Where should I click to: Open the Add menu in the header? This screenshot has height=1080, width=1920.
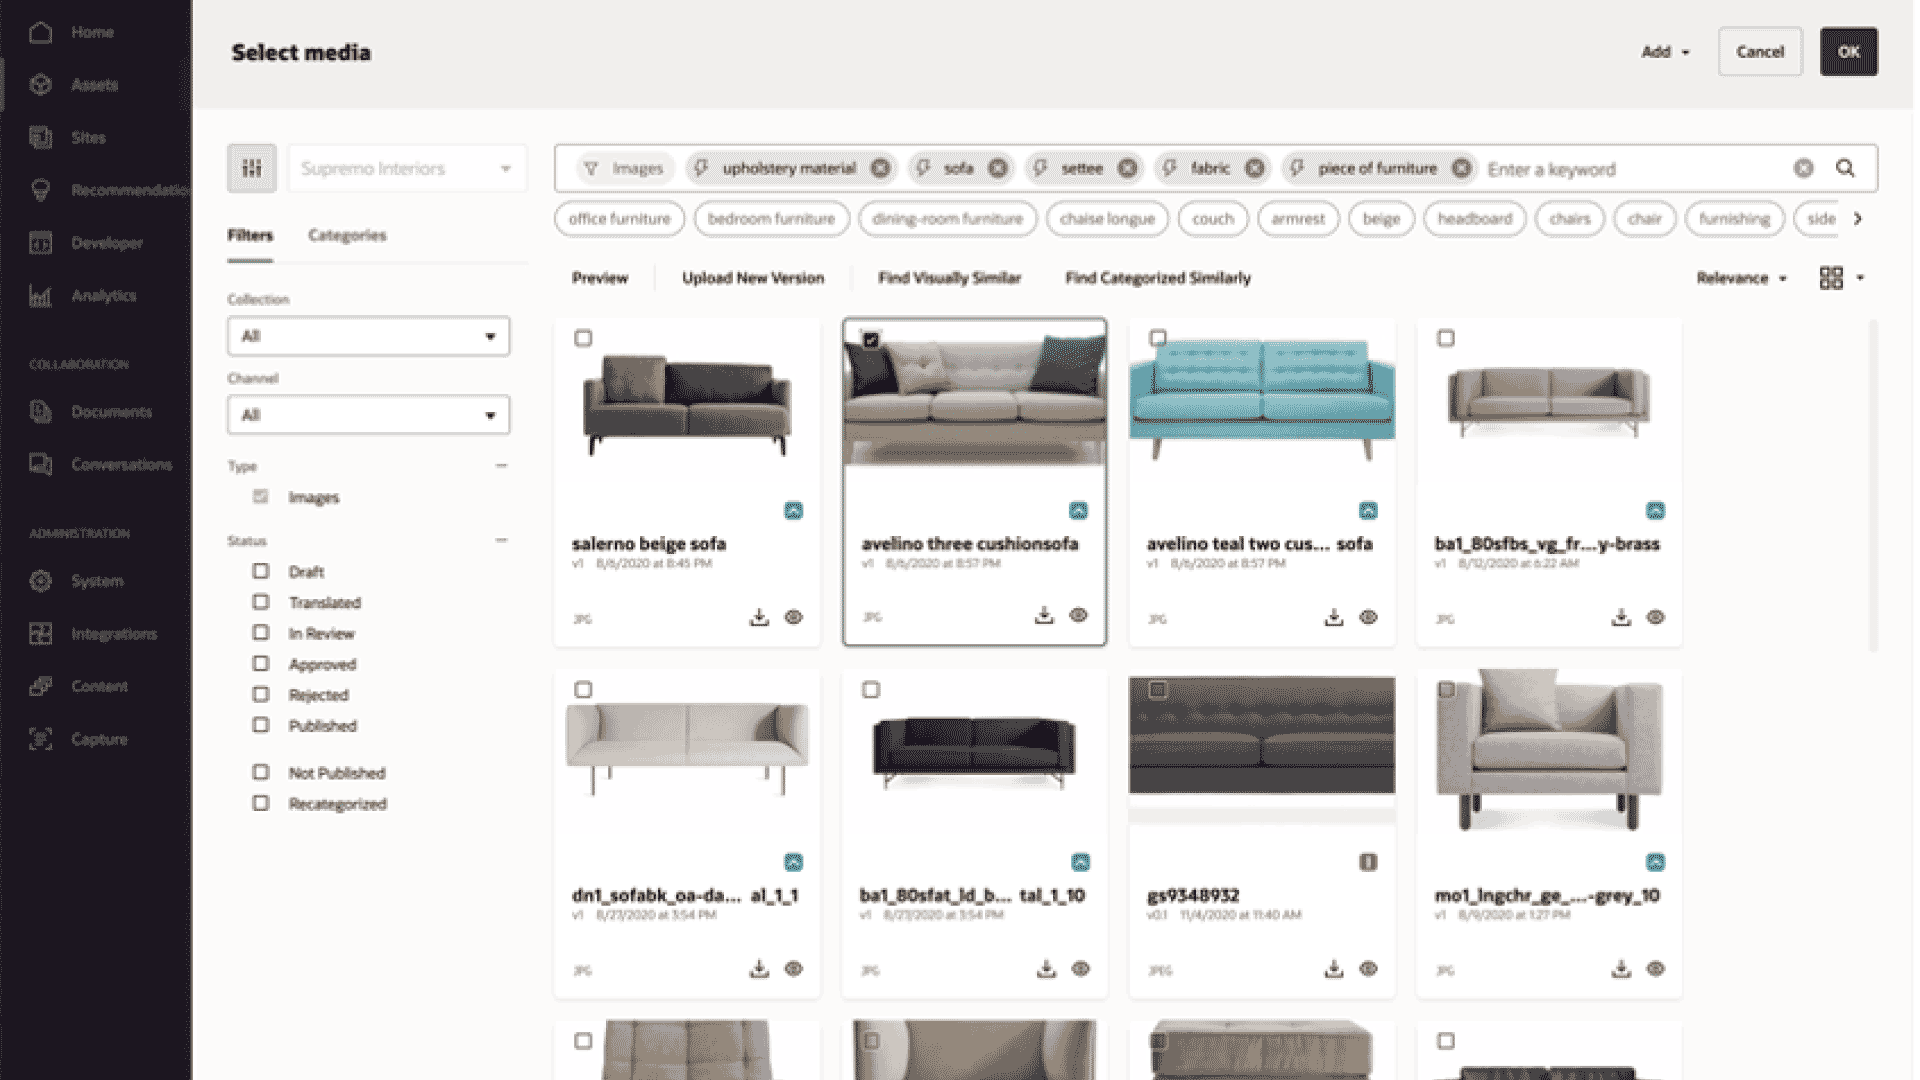(x=1665, y=51)
